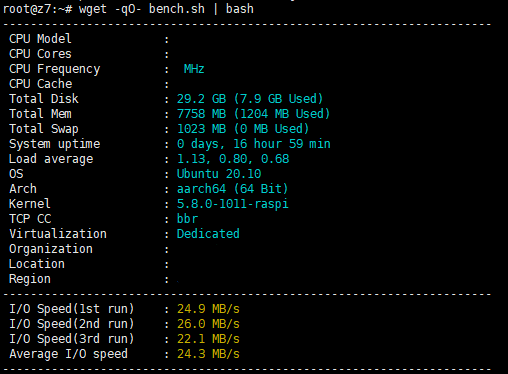Click the 'CPU Cores' label
508x374 pixels.
coord(40,54)
